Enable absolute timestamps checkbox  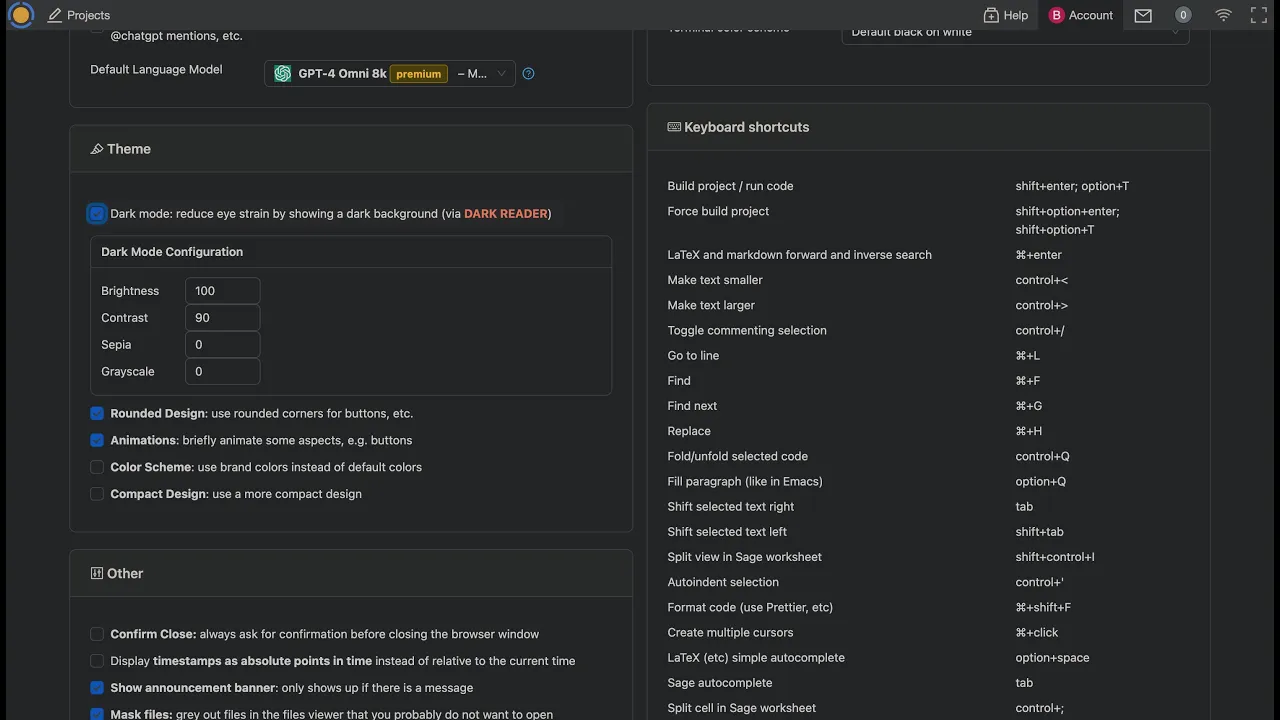click(x=97, y=661)
